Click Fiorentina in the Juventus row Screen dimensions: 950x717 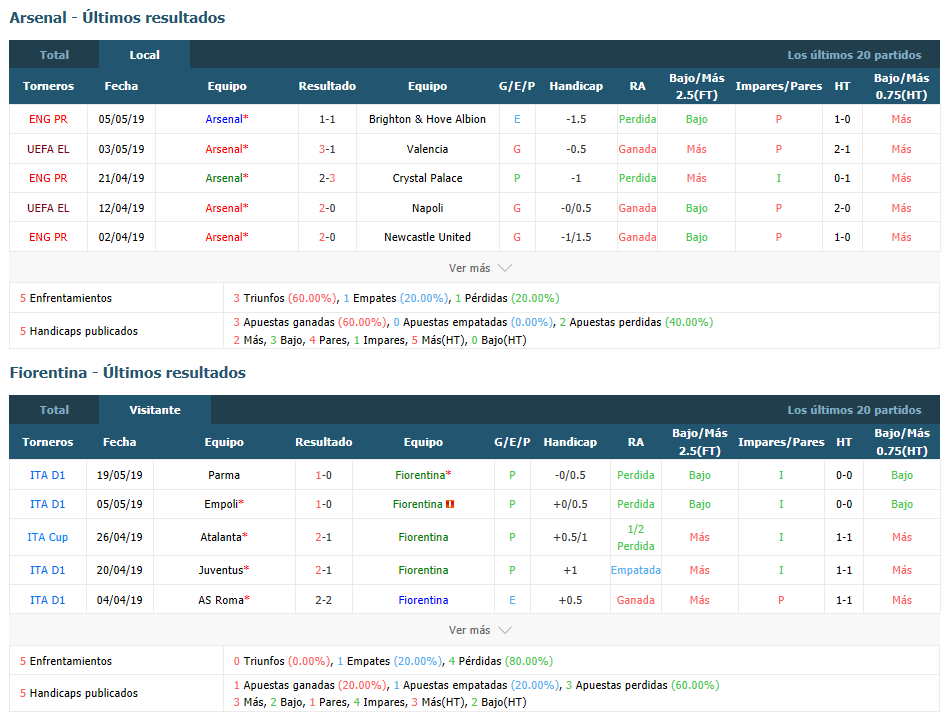coord(423,570)
